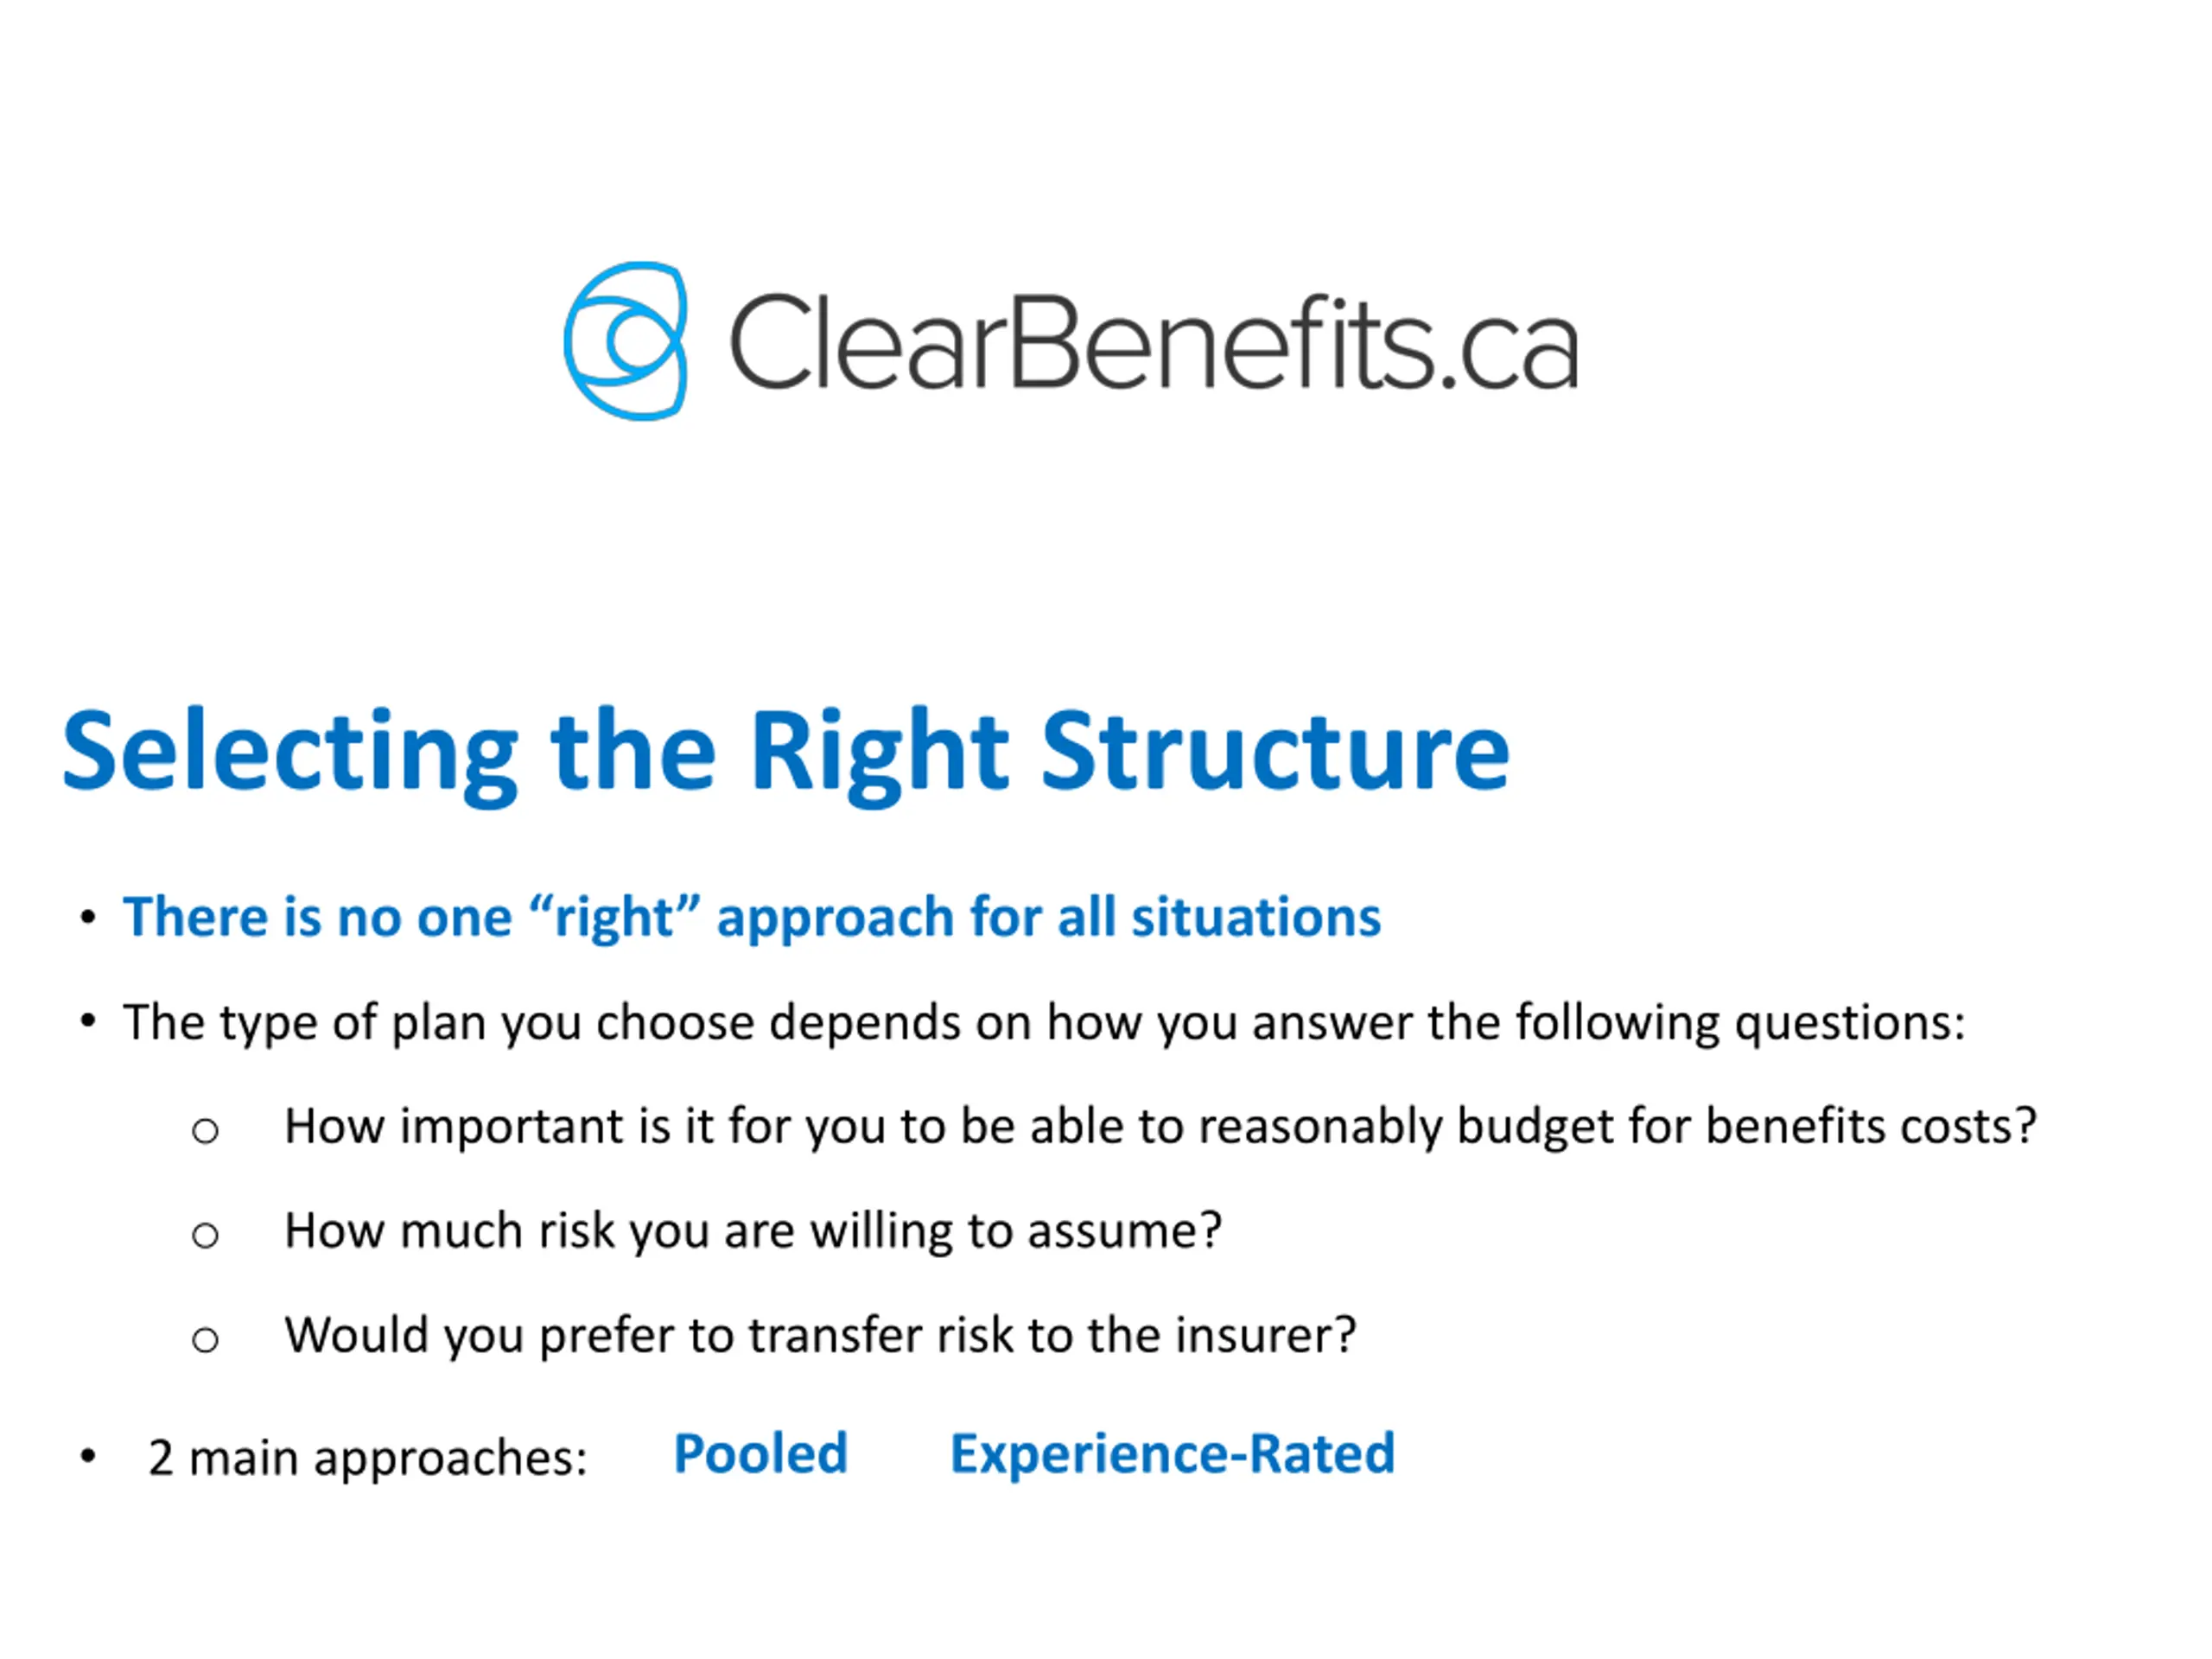Click the Pooled approach text
Viewport: 2212px width, 1659px height.
click(x=761, y=1453)
